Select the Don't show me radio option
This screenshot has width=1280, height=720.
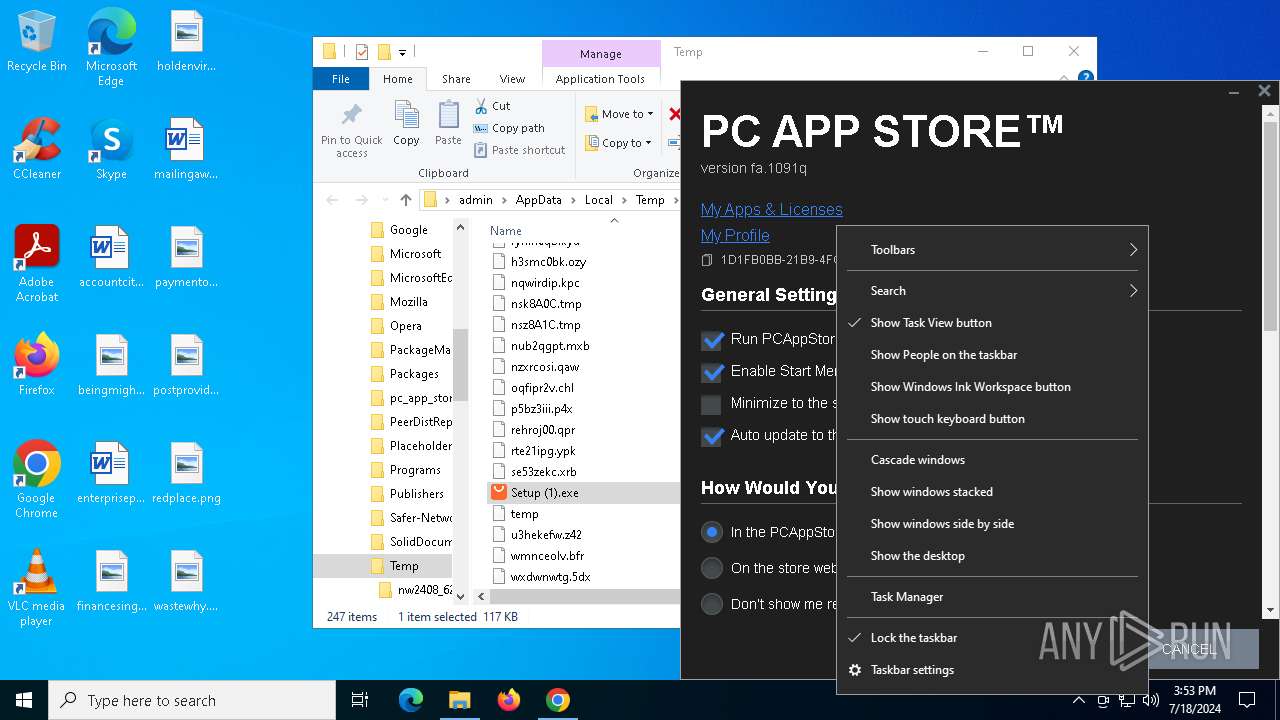(x=711, y=604)
